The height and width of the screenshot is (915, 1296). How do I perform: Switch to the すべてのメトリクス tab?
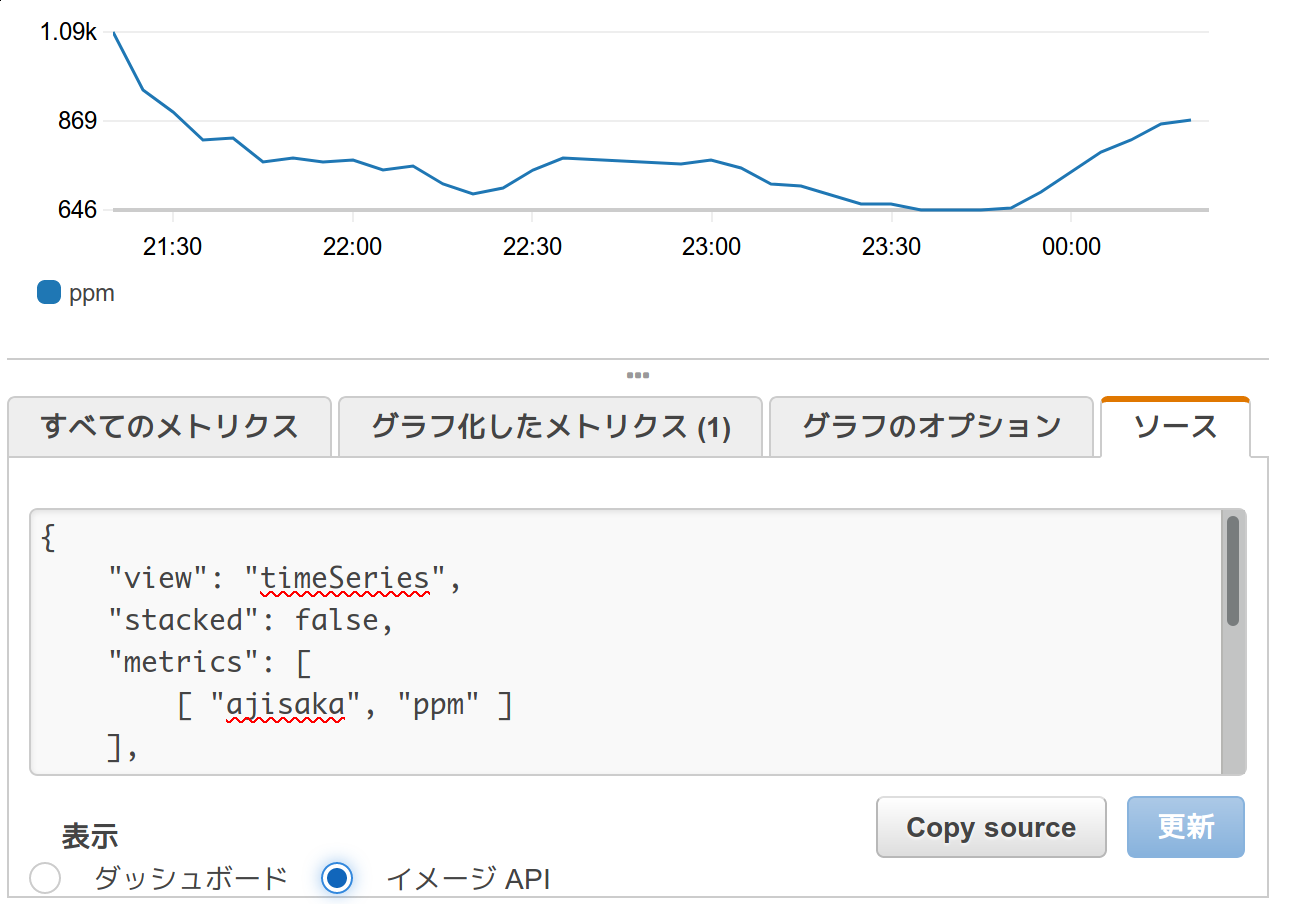point(169,427)
